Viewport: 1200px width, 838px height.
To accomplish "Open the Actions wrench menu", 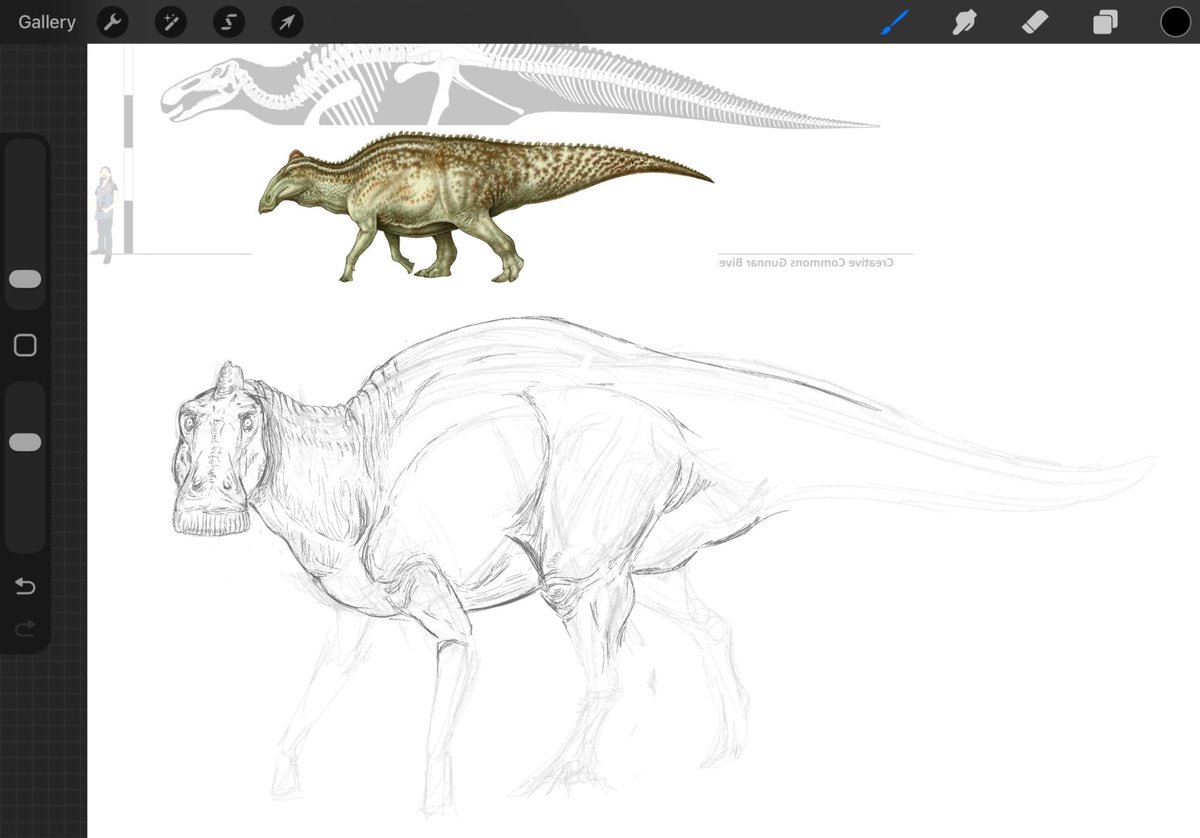I will [113, 22].
